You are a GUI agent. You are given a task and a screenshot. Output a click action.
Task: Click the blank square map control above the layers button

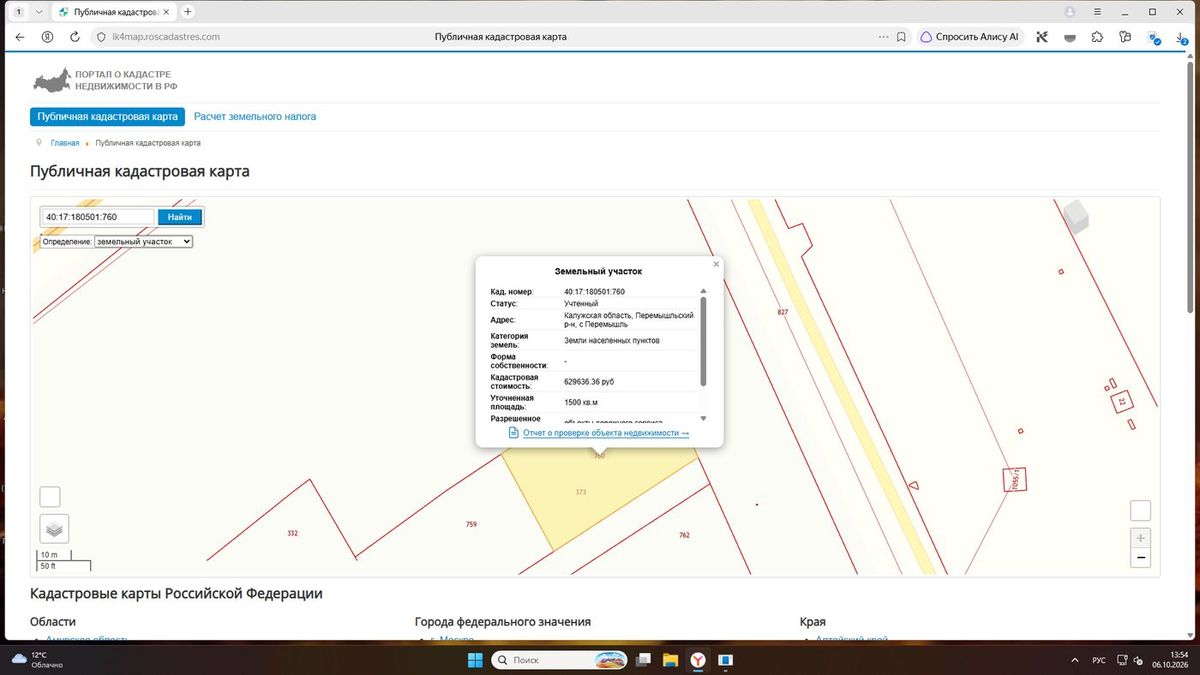pos(50,497)
